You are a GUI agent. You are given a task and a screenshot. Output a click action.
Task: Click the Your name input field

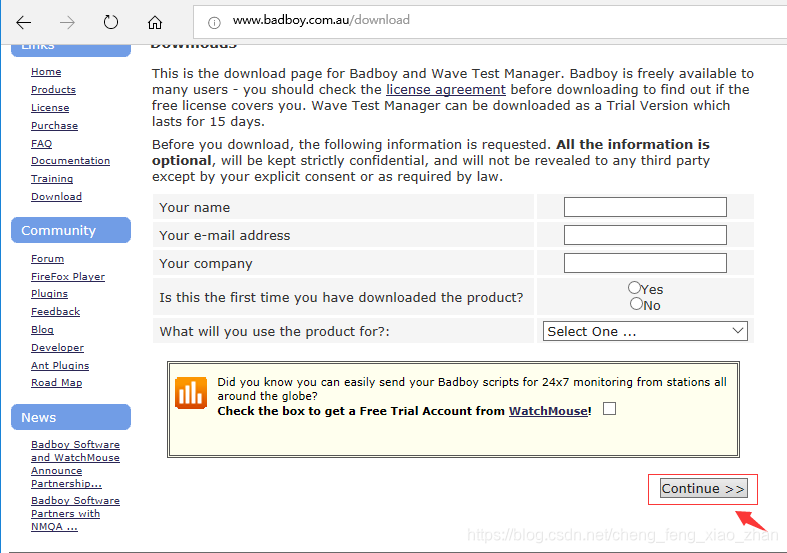645,207
